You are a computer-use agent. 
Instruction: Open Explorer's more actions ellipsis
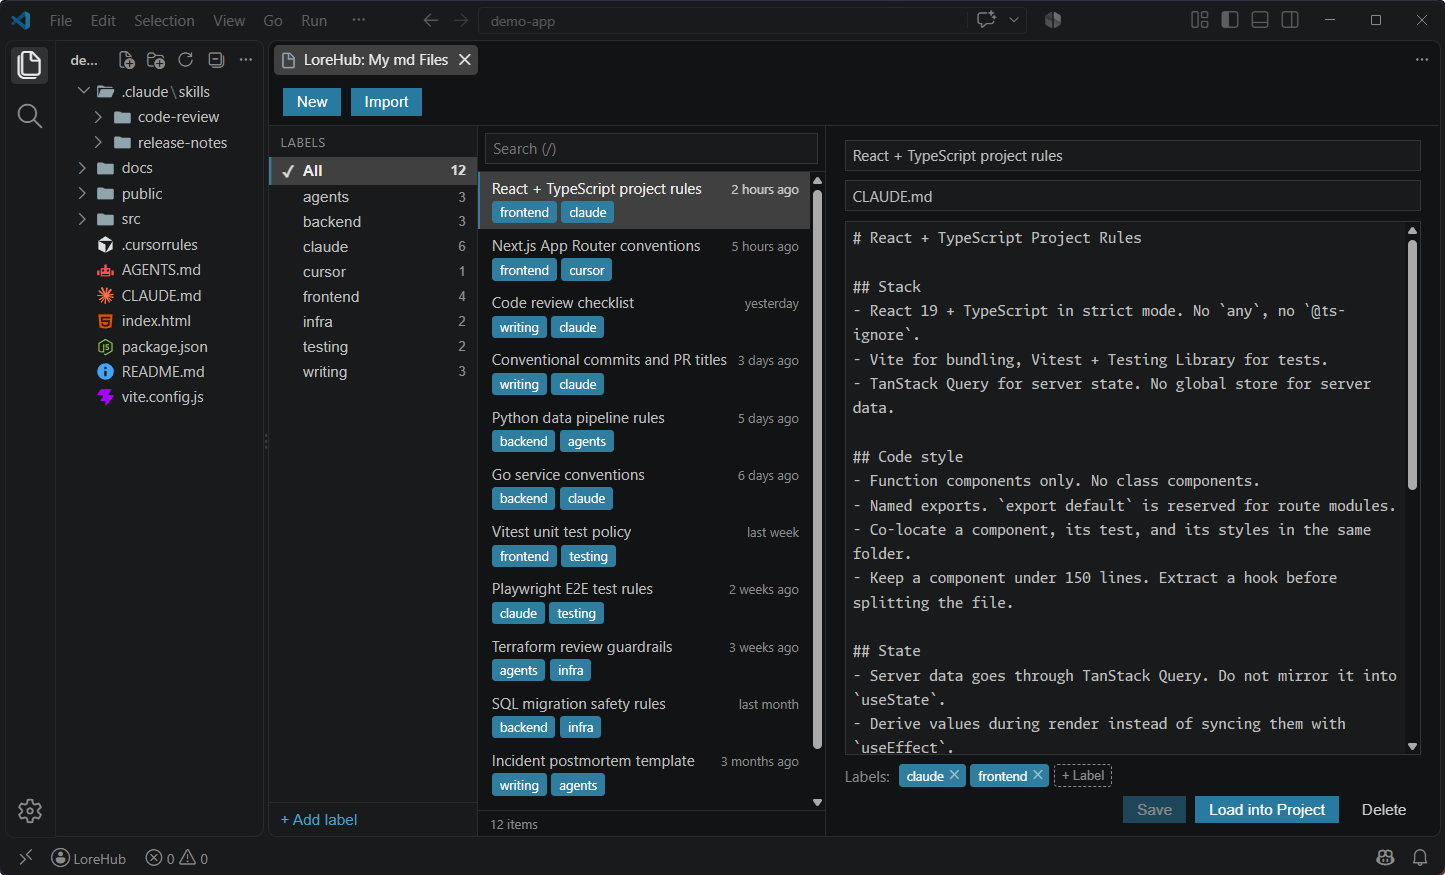(246, 60)
